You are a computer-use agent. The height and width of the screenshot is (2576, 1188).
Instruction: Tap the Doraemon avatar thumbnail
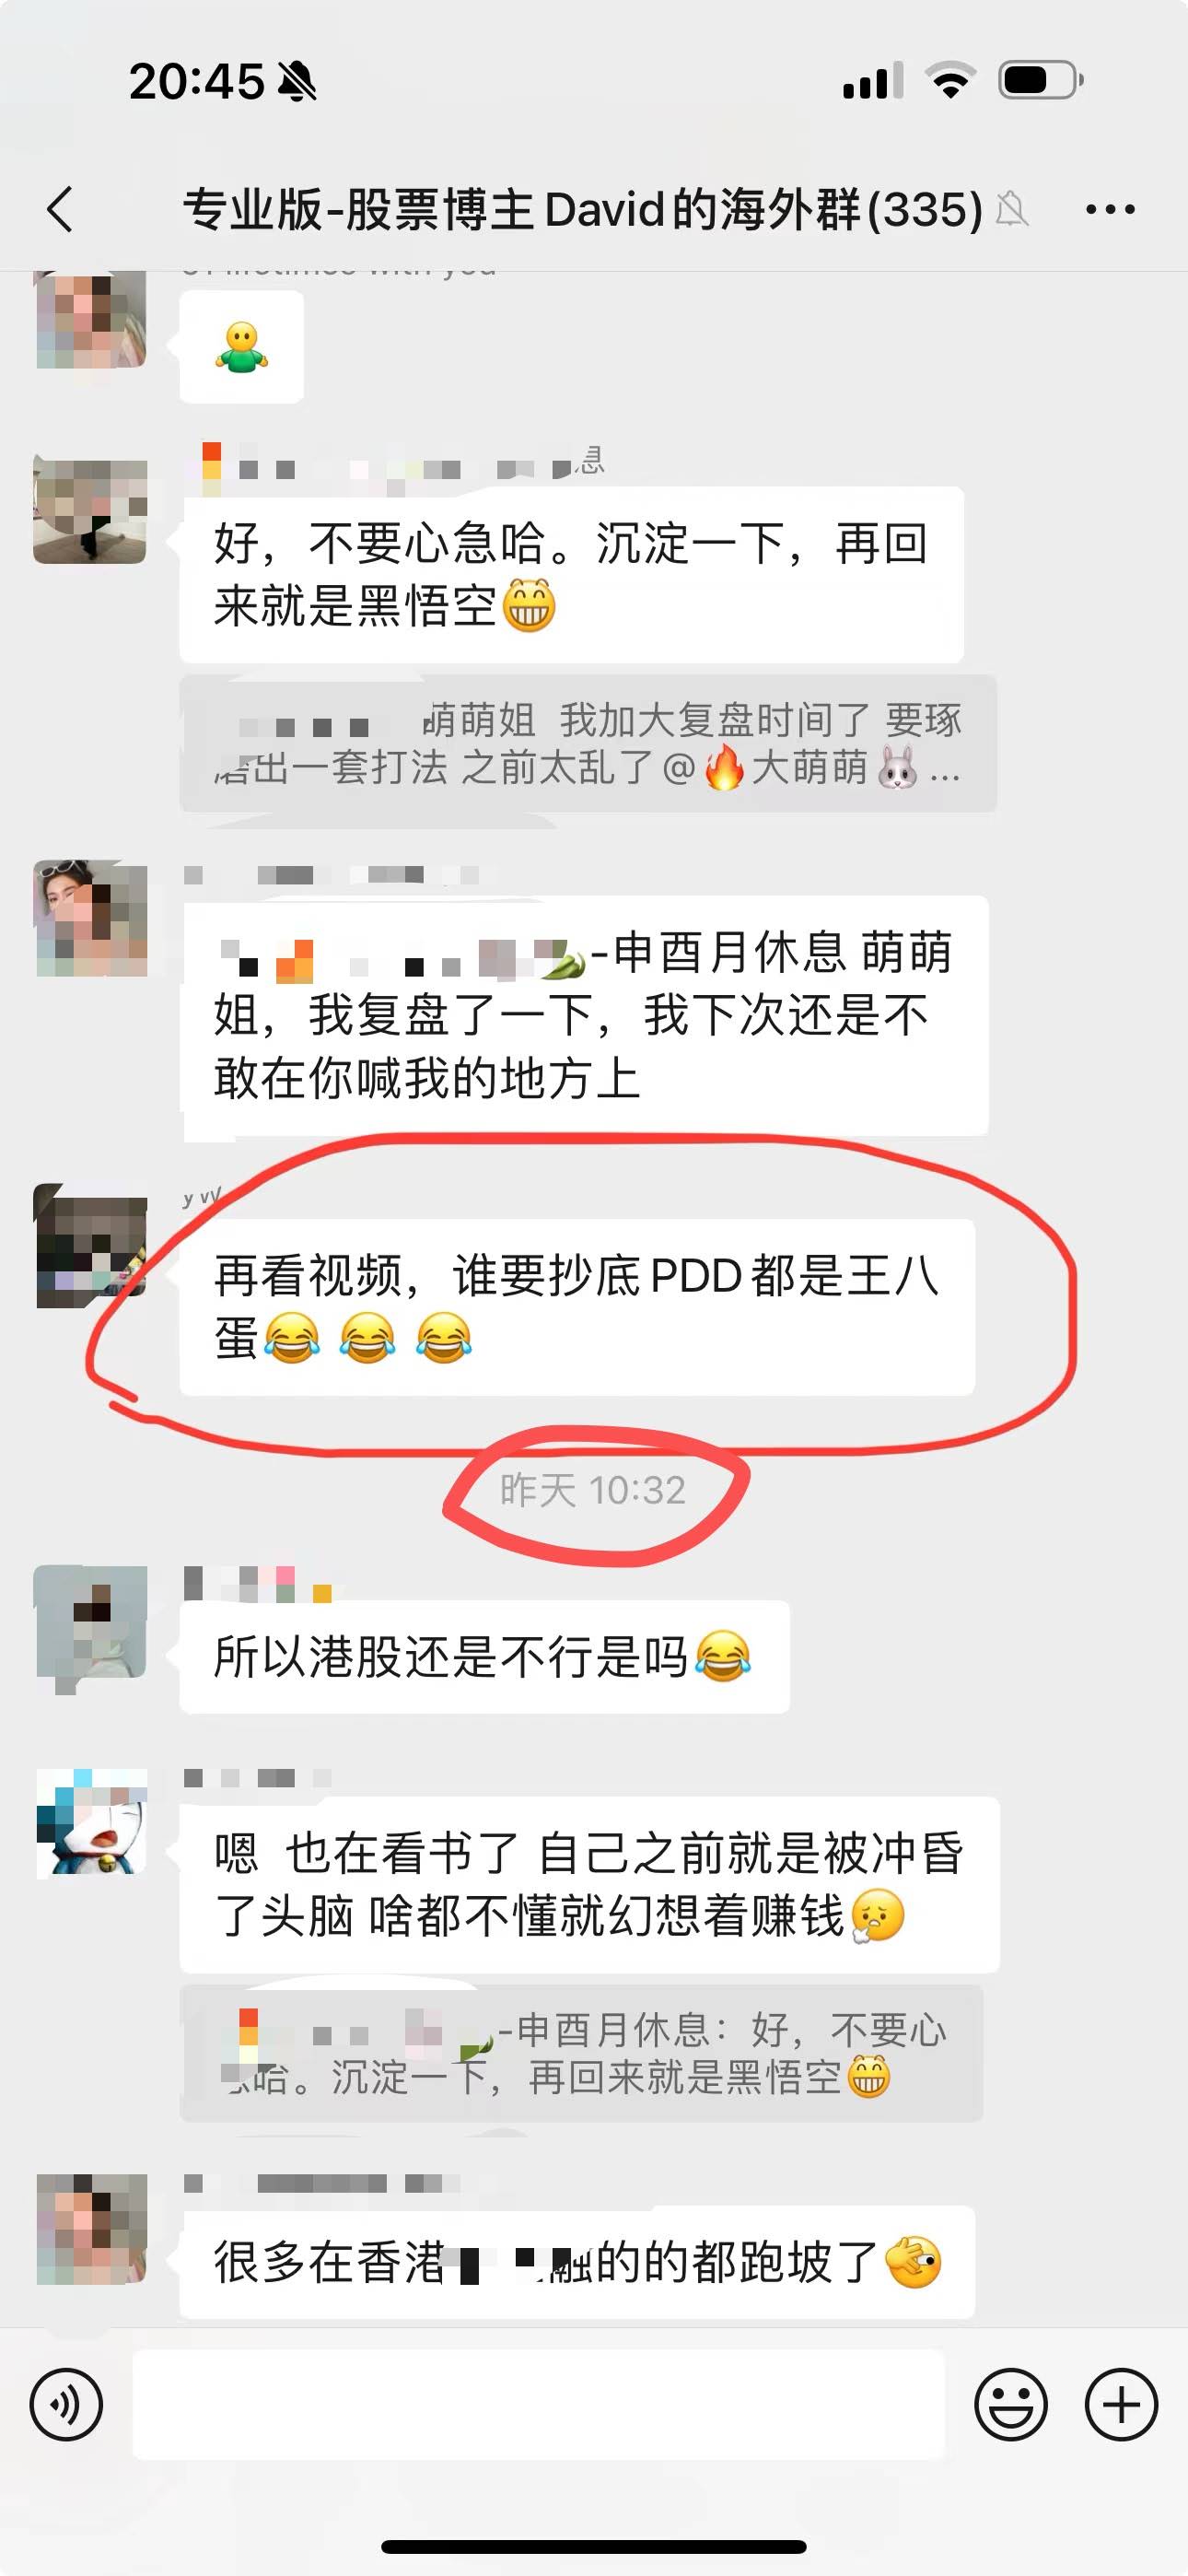click(x=92, y=1822)
